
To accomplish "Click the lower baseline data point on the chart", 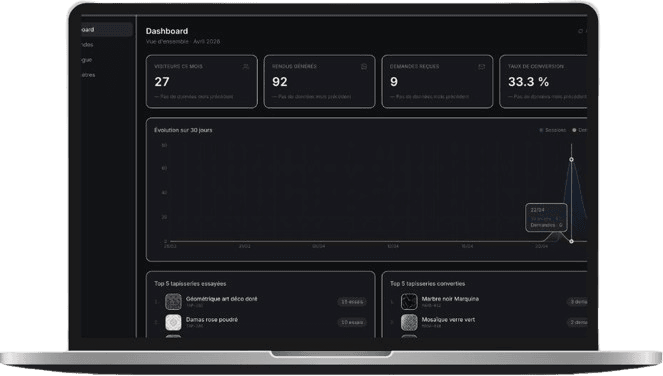I will coord(571,241).
